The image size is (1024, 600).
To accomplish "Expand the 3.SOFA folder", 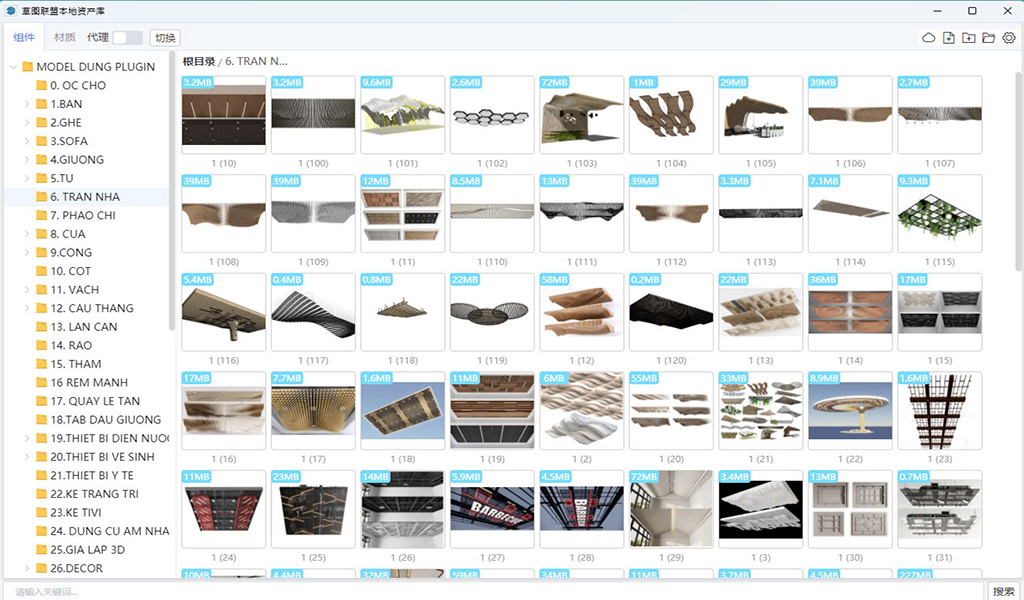I will [27, 141].
